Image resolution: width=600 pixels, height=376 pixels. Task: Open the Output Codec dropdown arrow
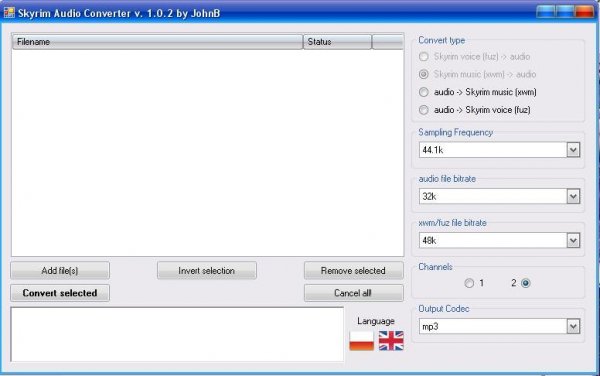(573, 326)
